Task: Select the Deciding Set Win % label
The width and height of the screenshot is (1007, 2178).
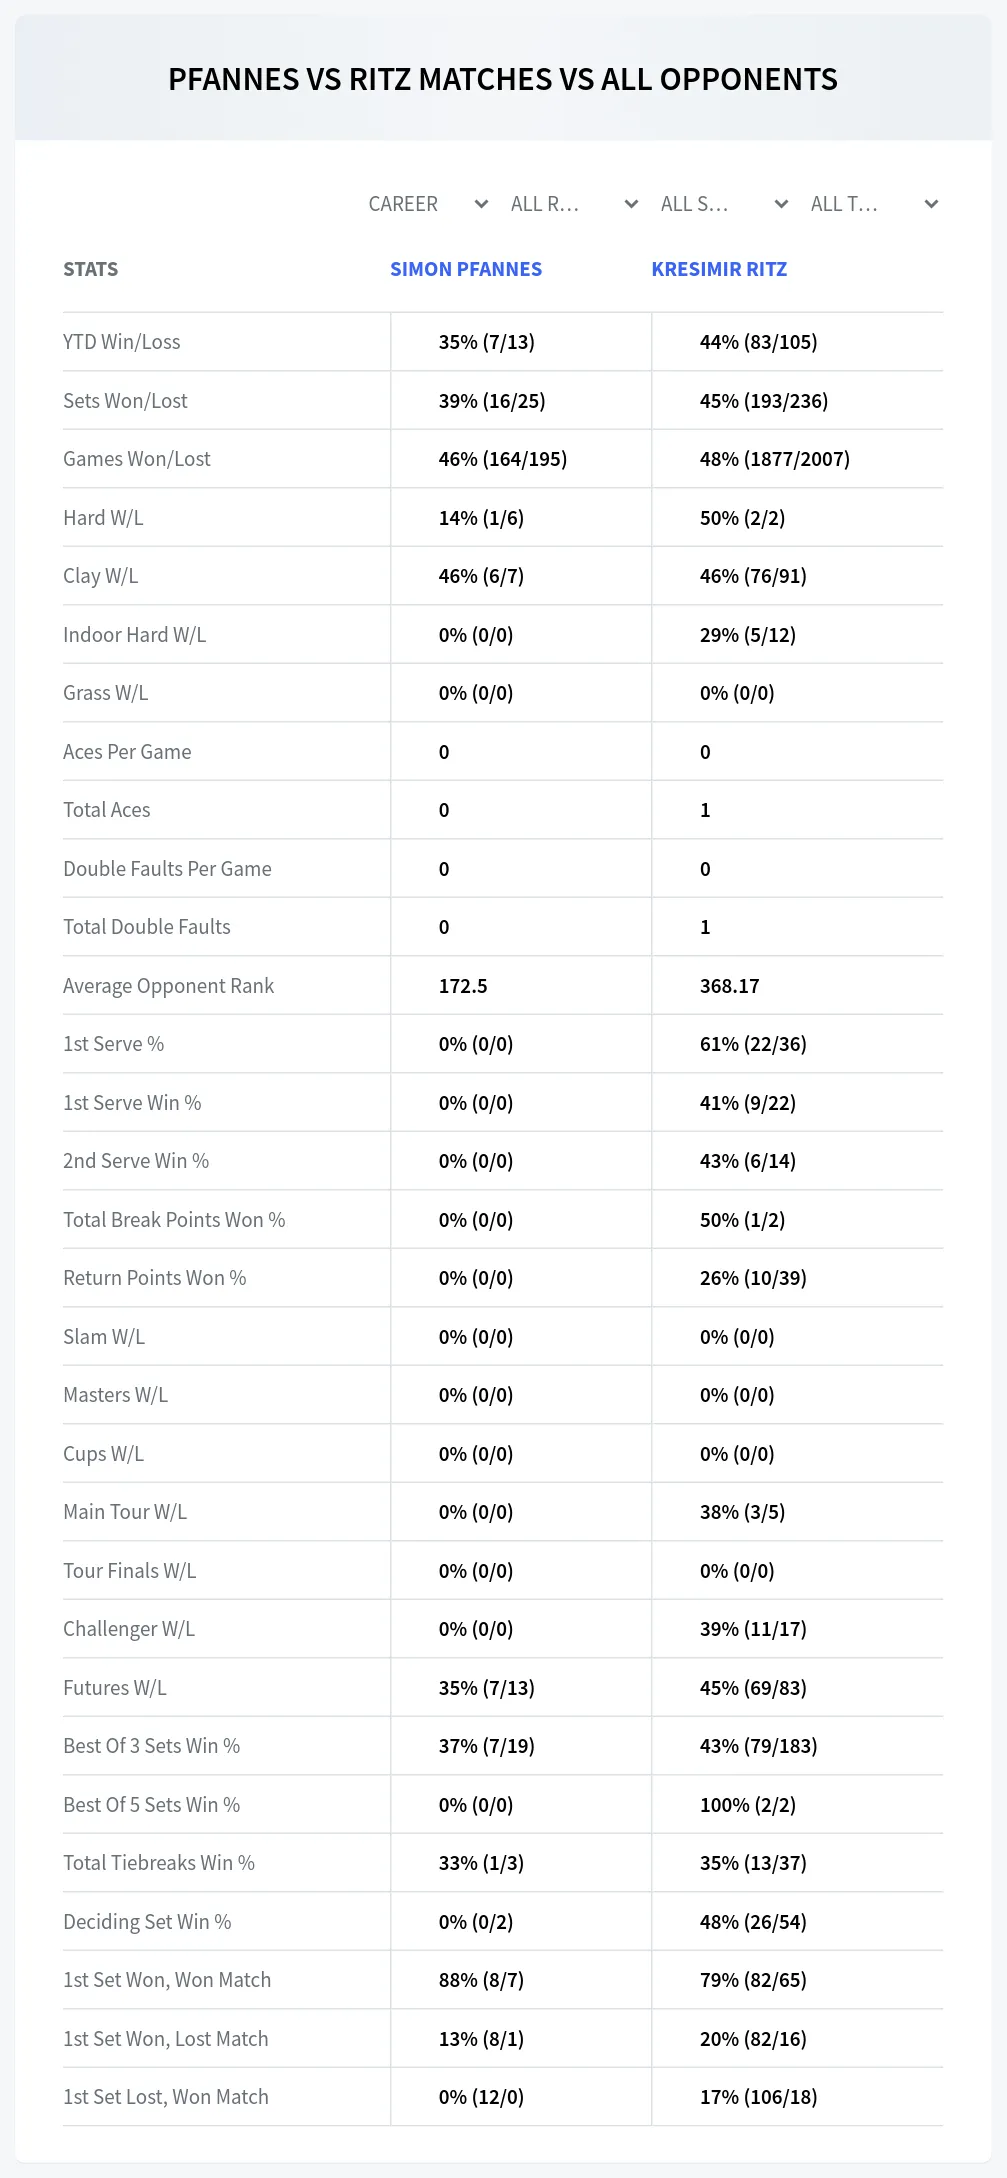Action: [x=147, y=1922]
